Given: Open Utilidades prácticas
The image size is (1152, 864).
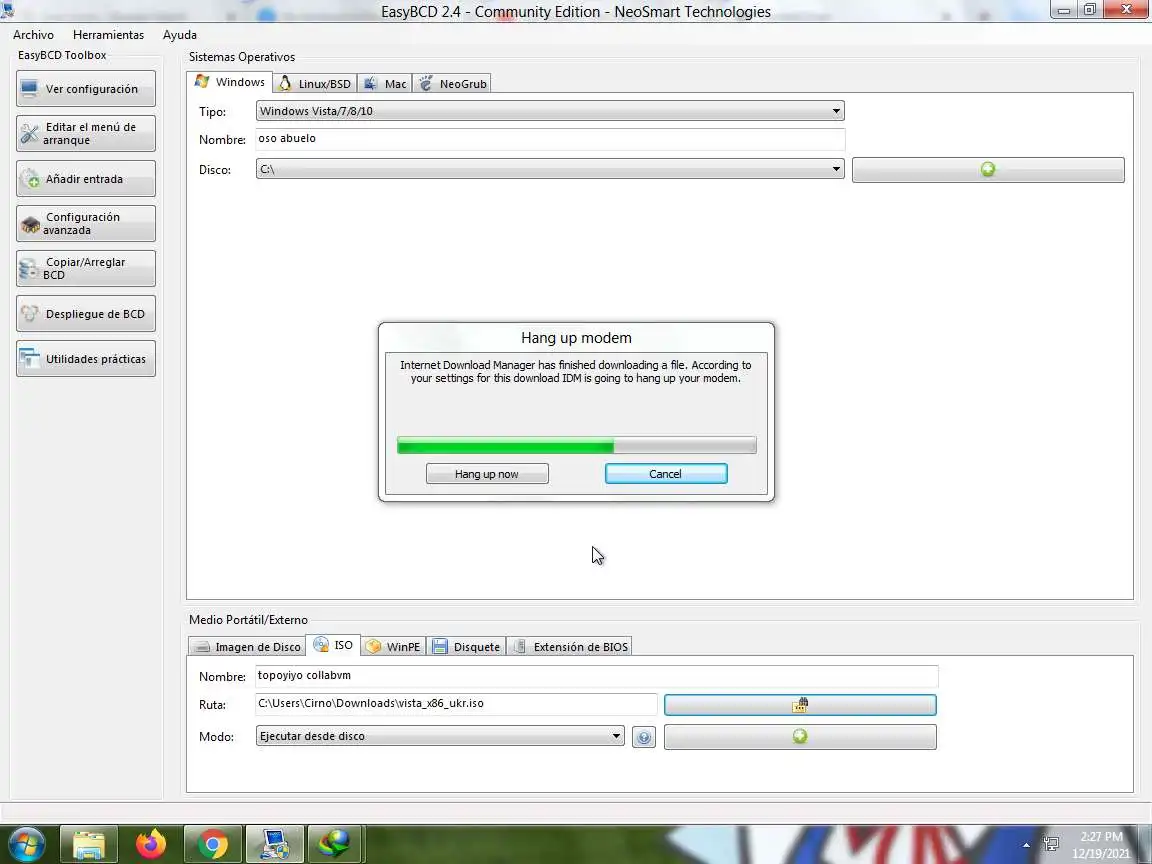Looking at the screenshot, I should click(86, 359).
